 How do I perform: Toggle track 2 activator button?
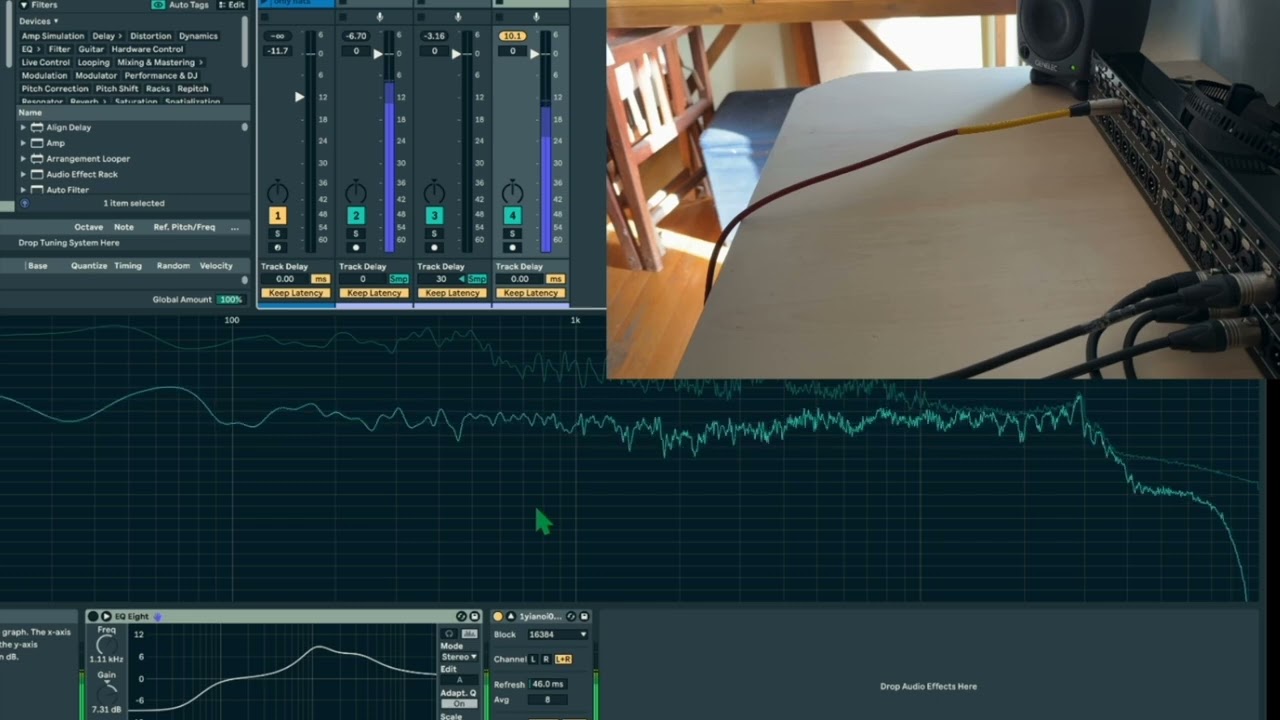point(355,215)
